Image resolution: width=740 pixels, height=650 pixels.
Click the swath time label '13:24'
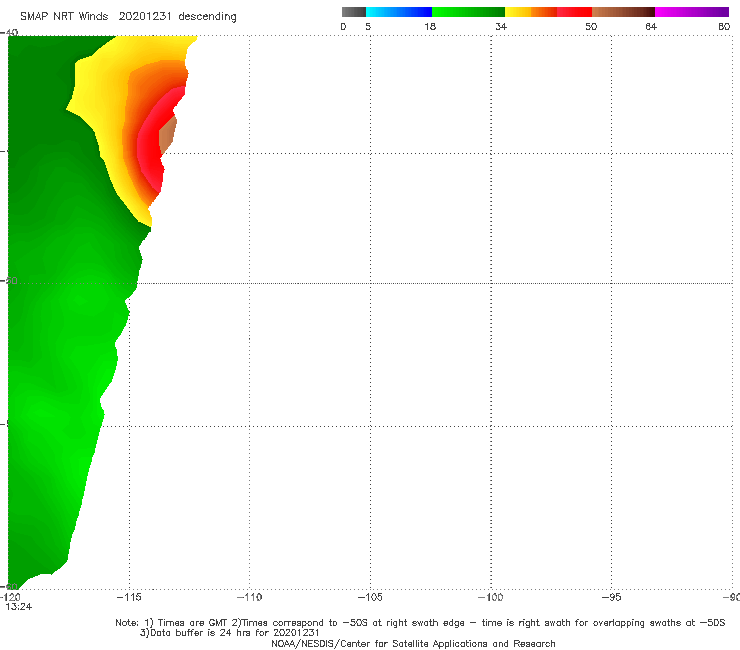click(x=19, y=607)
